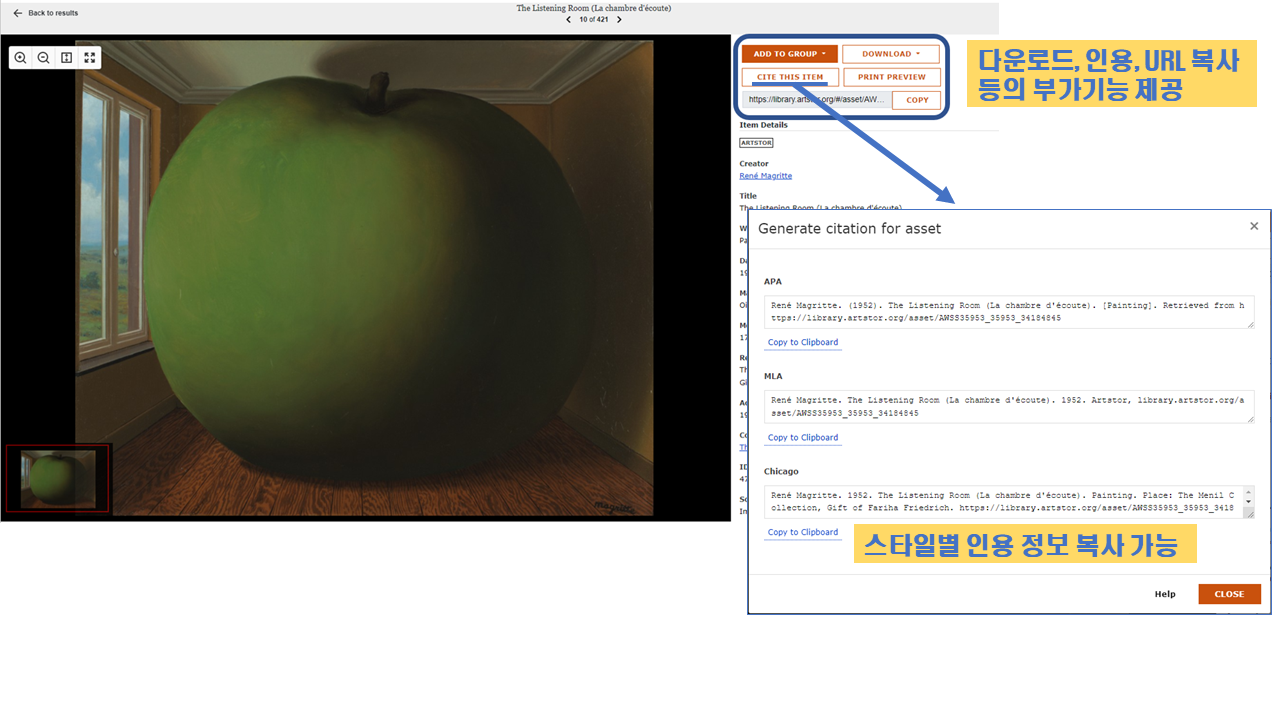Click Help in the citation dialog

coord(1165,594)
